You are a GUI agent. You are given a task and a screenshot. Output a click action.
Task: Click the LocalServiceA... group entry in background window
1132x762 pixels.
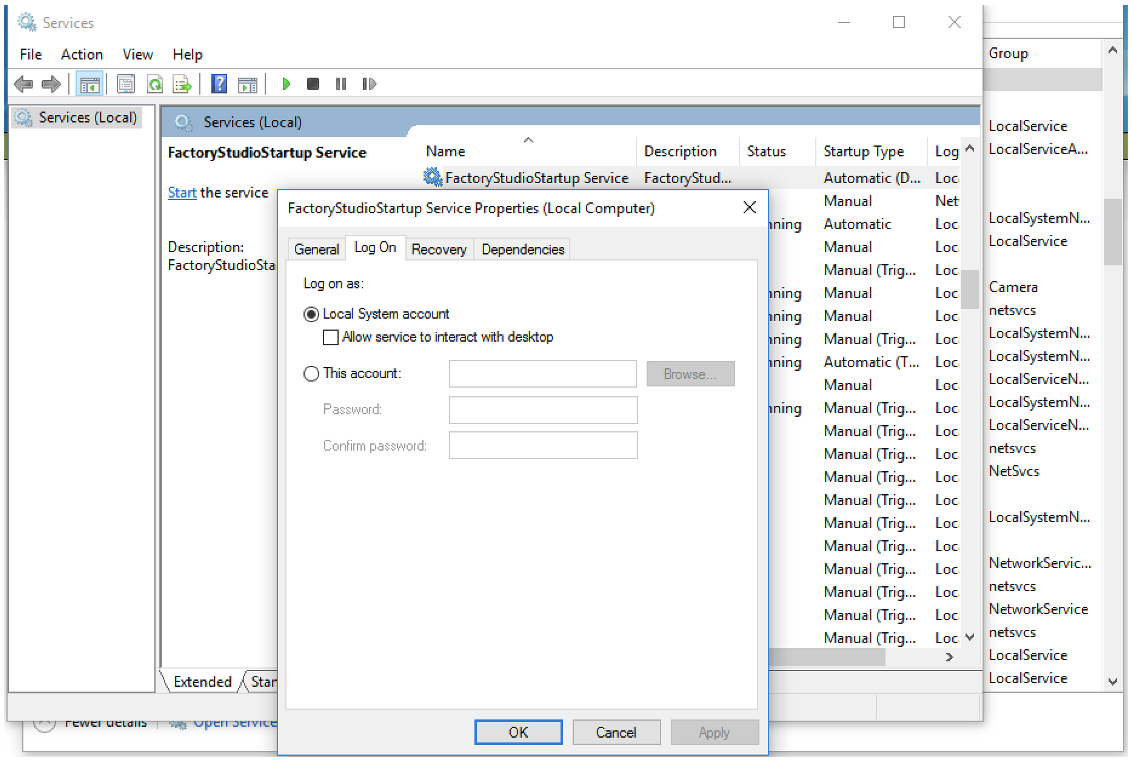pos(1038,149)
